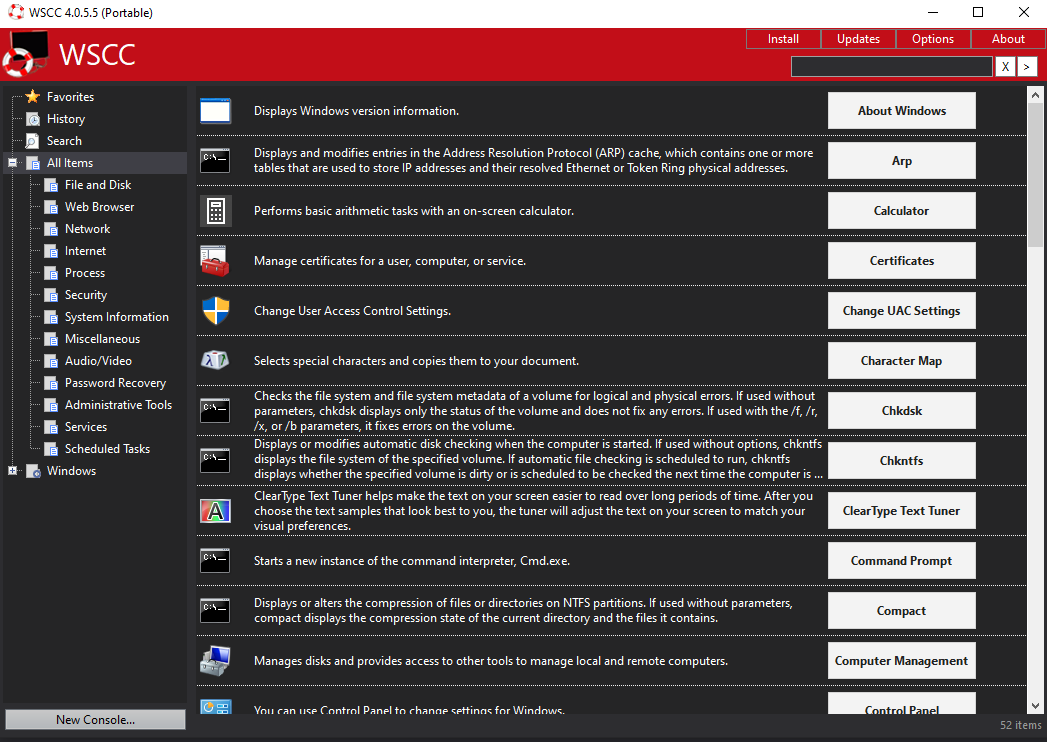Click the Control Panel row icon
The width and height of the screenshot is (1047, 742).
click(215, 707)
